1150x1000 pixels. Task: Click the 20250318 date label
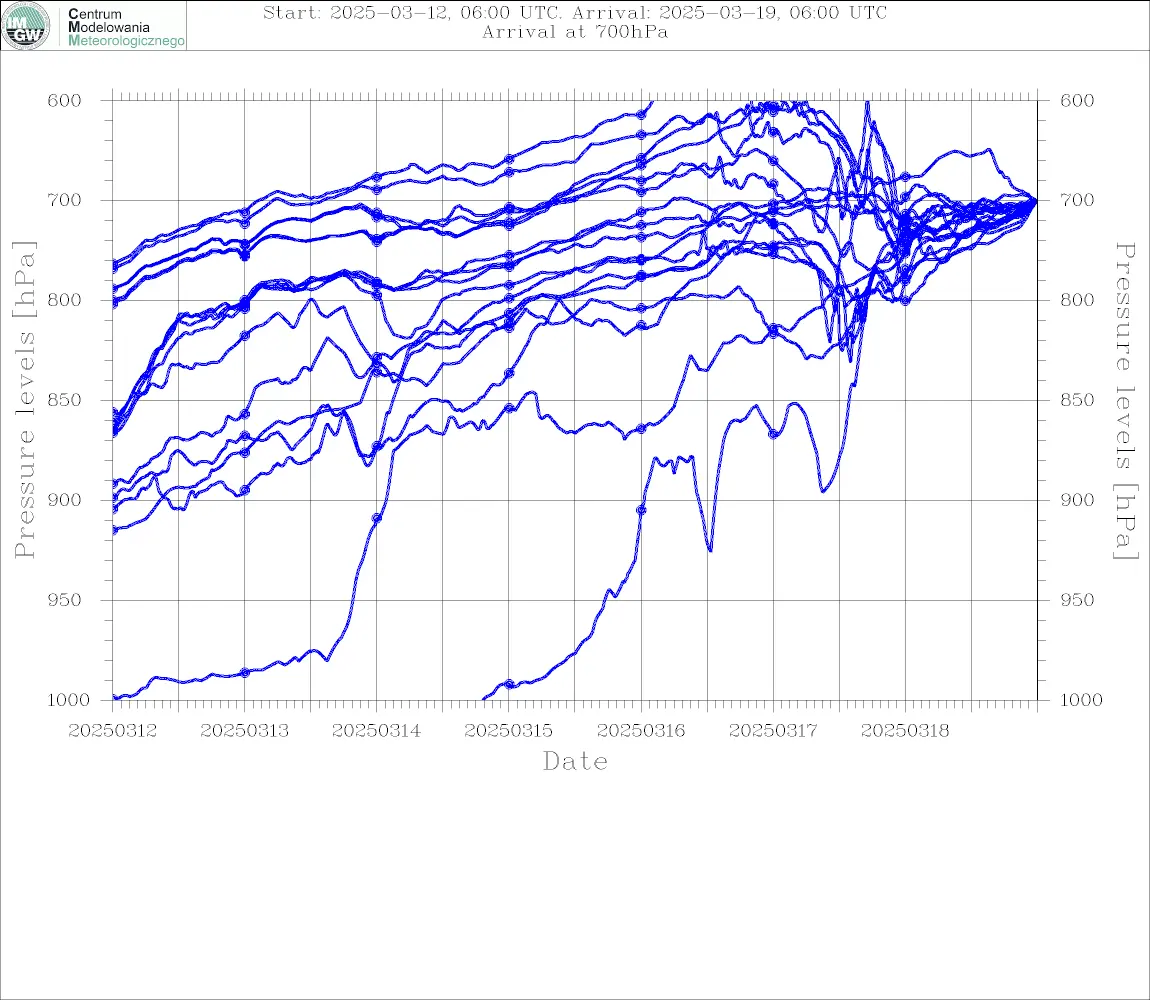pyautogui.click(x=905, y=731)
